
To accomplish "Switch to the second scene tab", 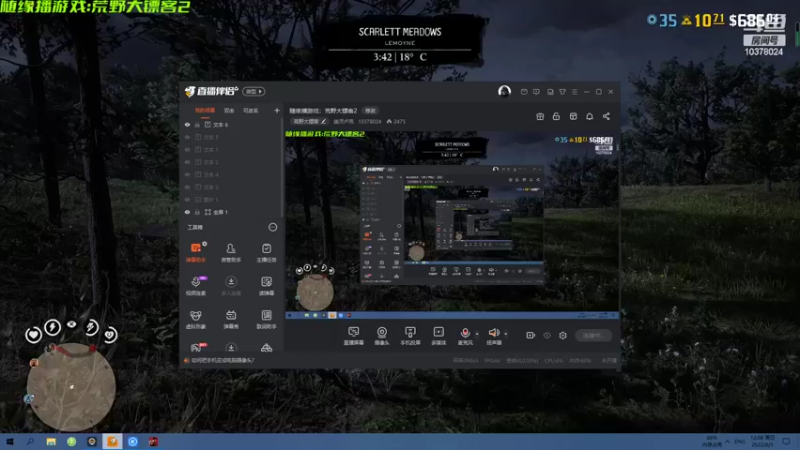I will (229, 110).
